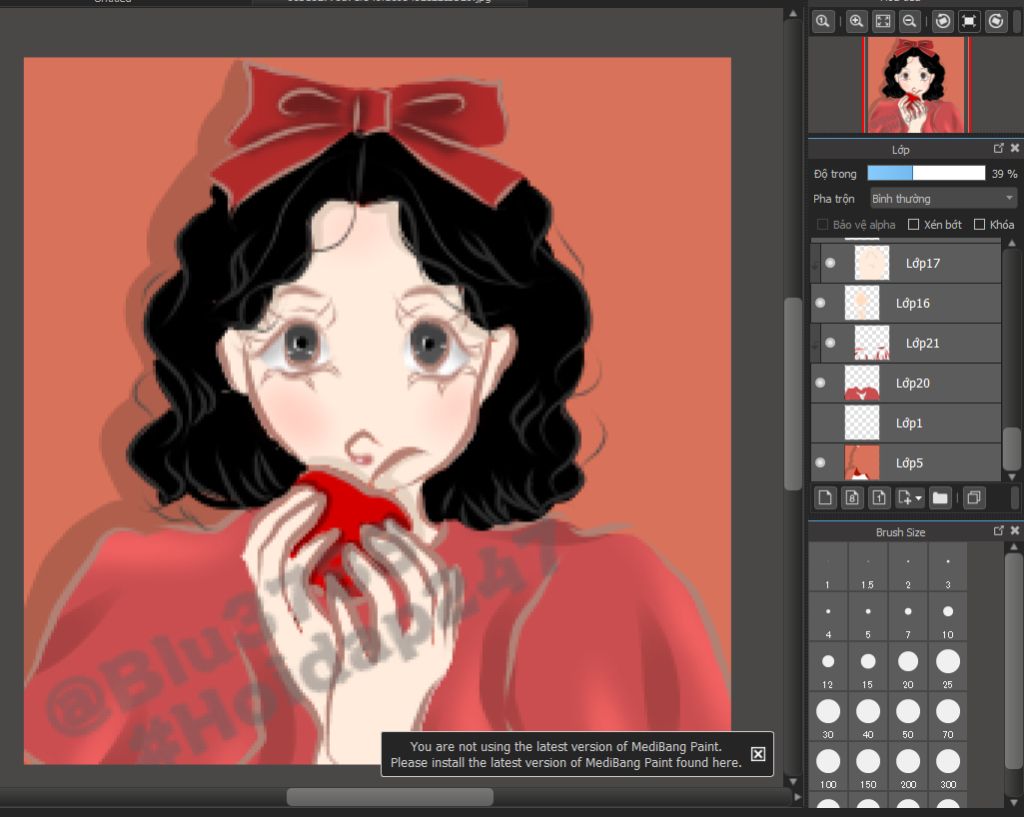This screenshot has height=817, width=1024.
Task: Hide layer Lớp16
Action: (x=820, y=303)
